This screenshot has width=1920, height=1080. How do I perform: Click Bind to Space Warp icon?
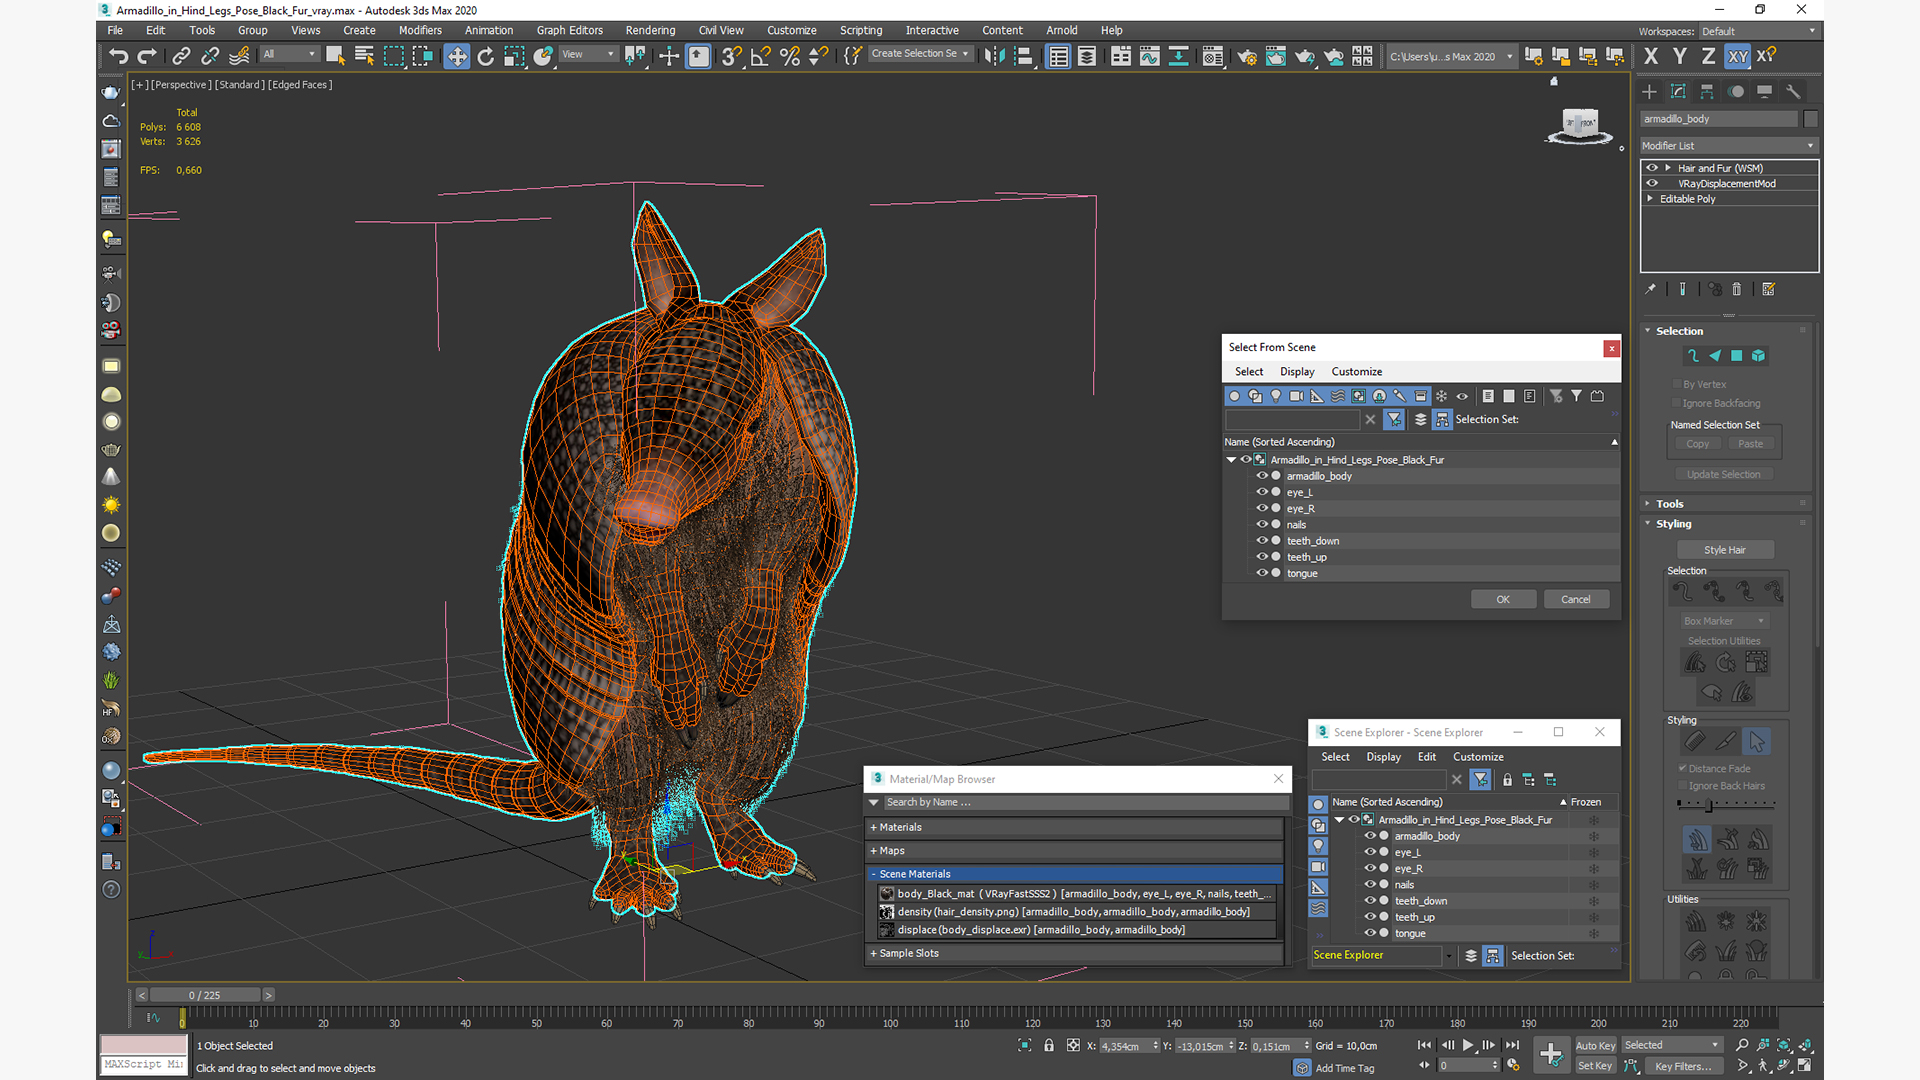tap(239, 56)
